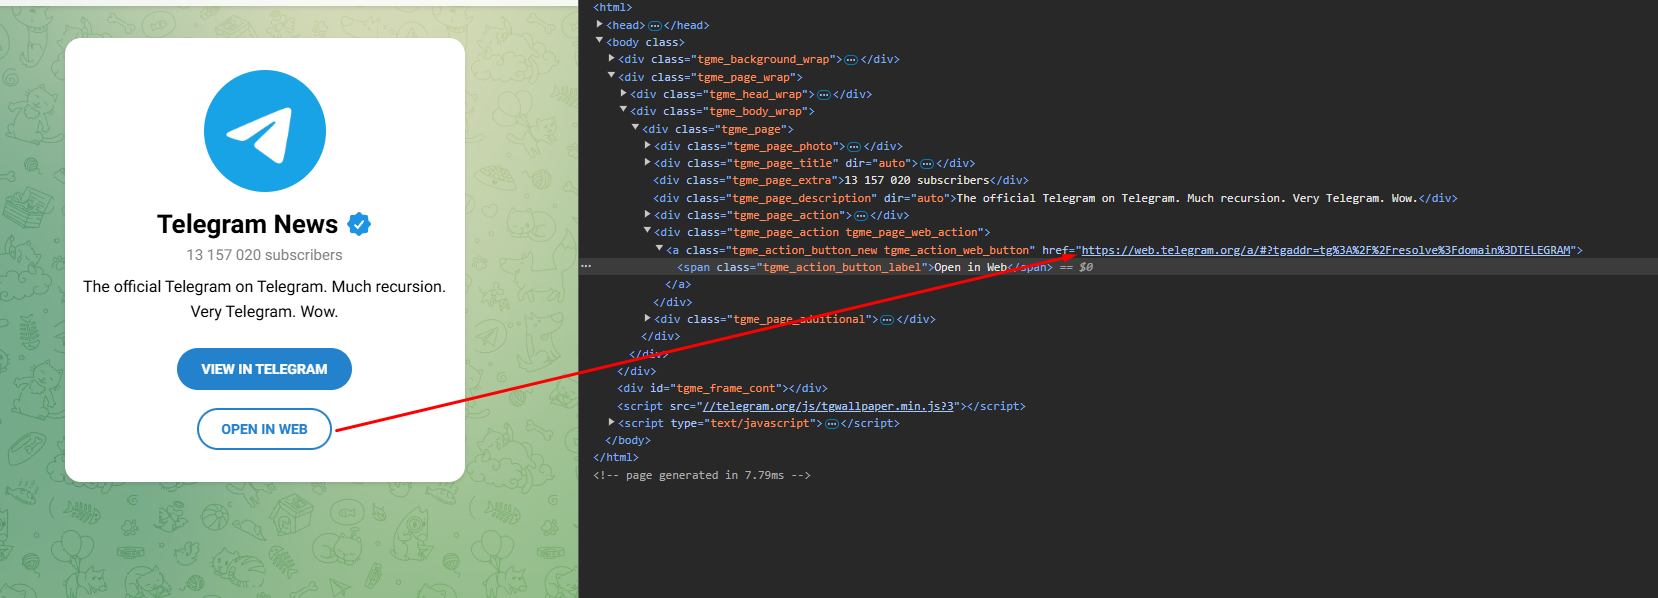
Task: Expand the tgme_head_wrap div
Action: (624, 93)
